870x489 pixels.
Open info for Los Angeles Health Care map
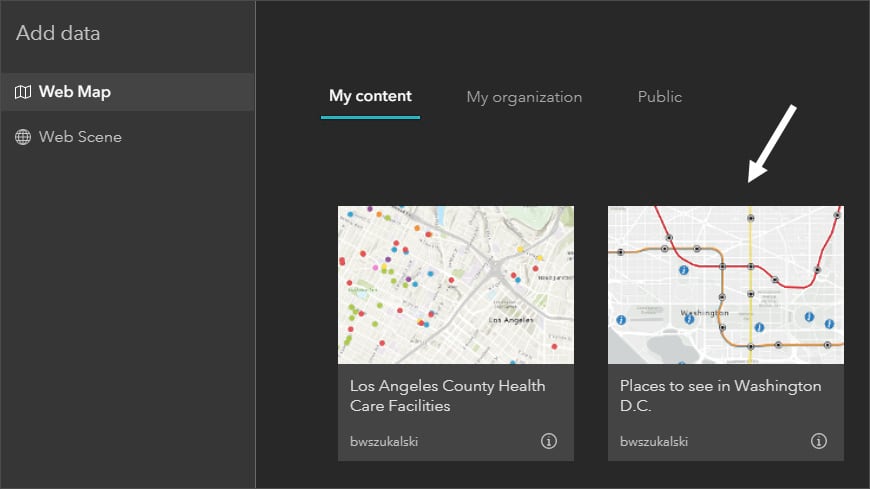click(548, 441)
